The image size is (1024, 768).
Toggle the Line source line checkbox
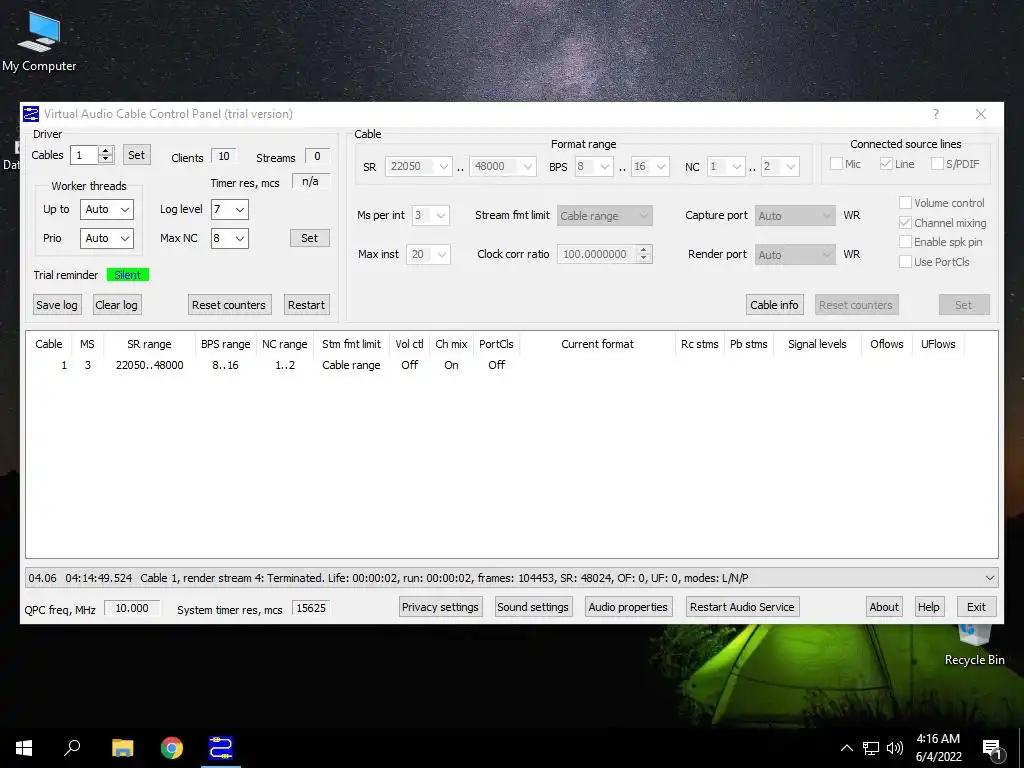click(886, 163)
